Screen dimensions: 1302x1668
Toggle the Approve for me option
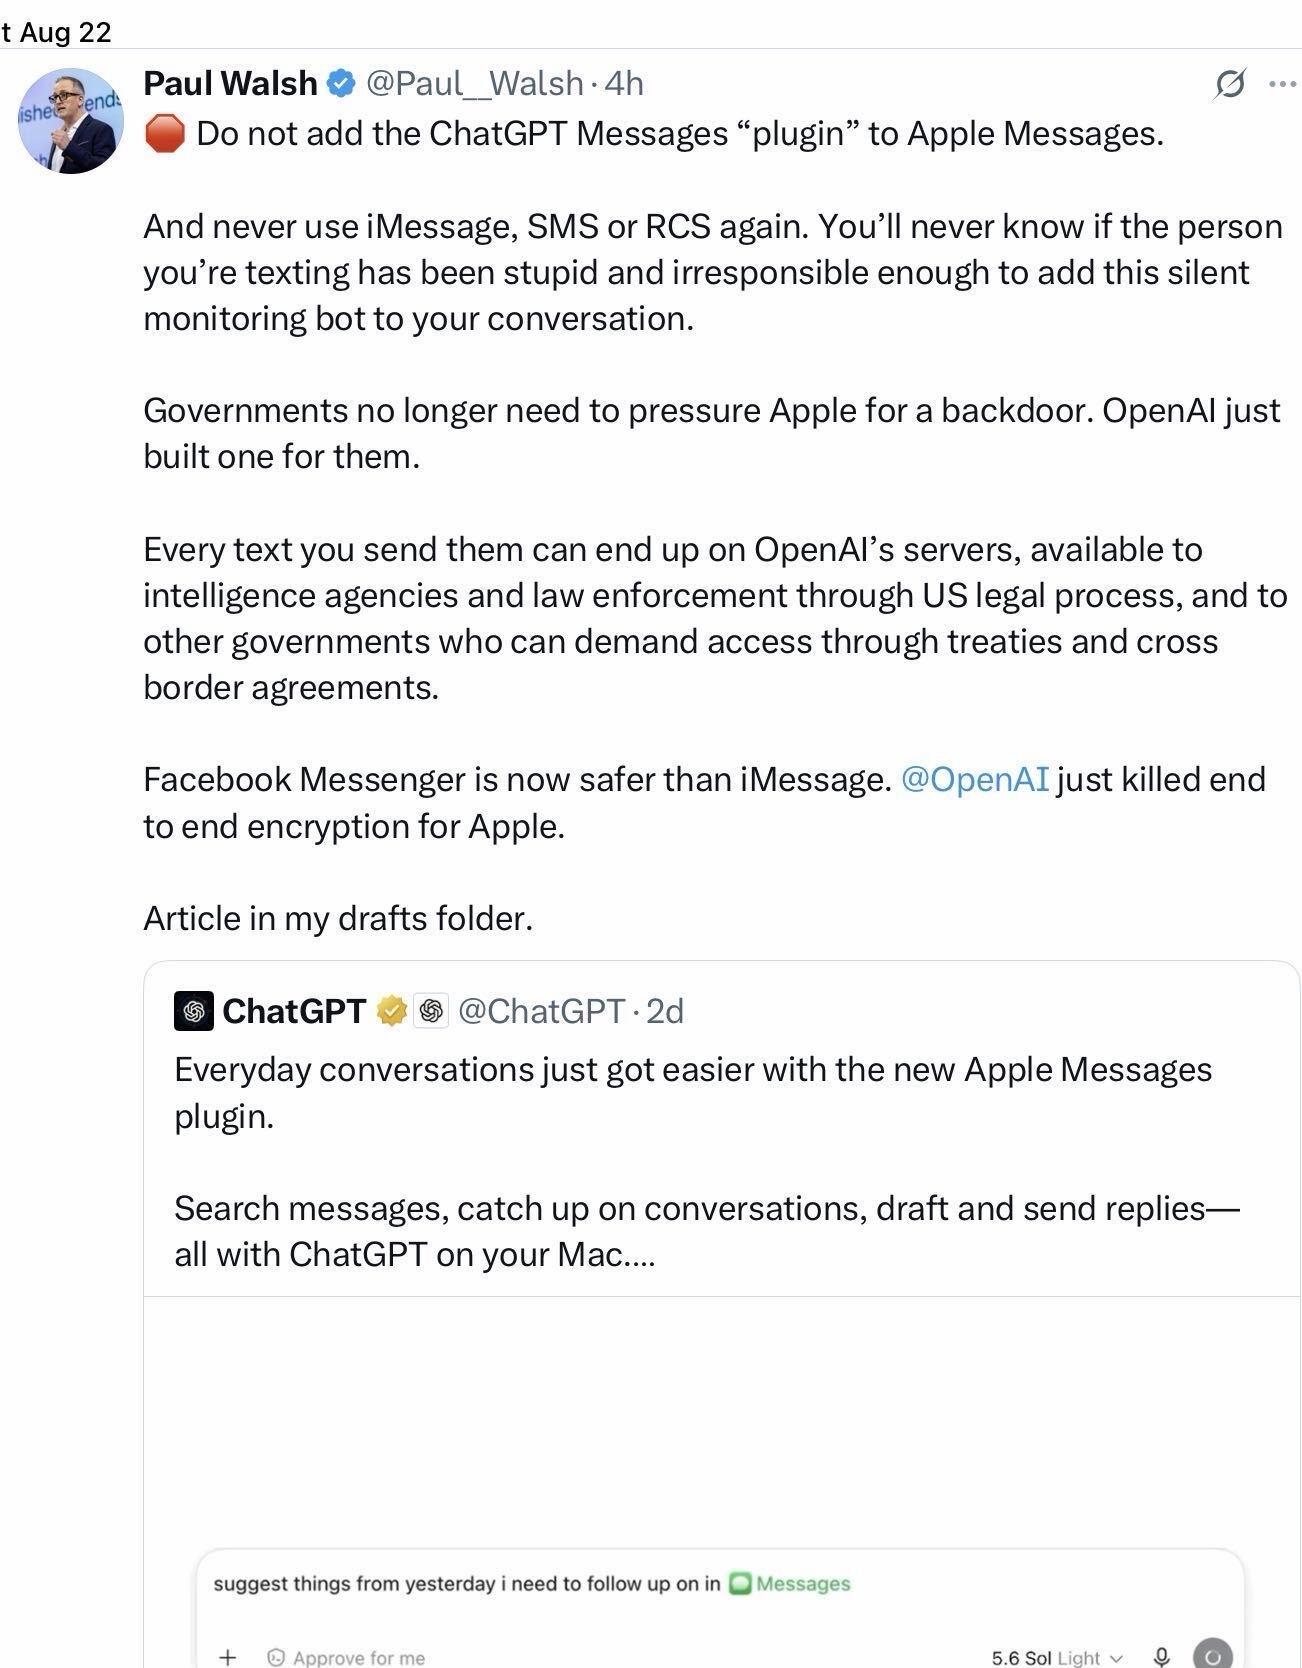pyautogui.click(x=346, y=1657)
